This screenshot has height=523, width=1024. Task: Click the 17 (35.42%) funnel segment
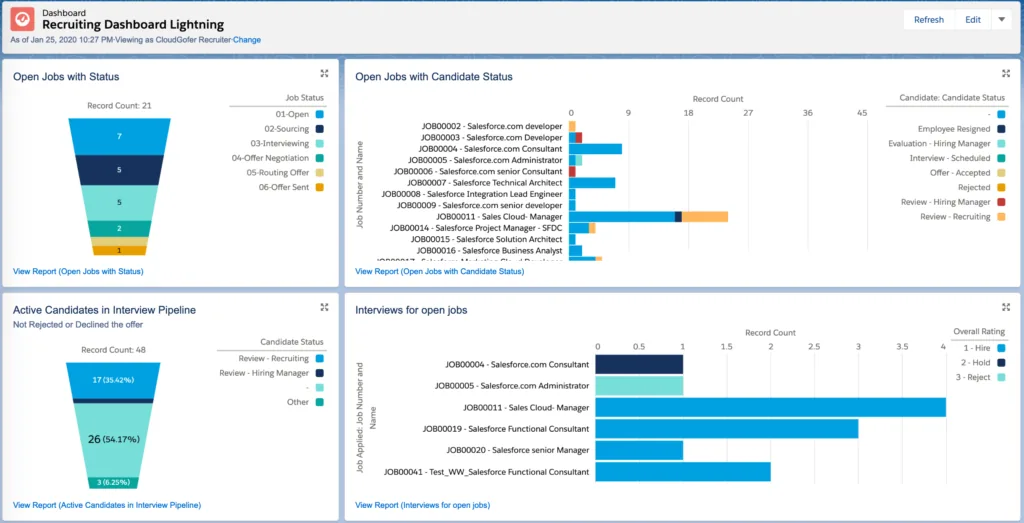click(112, 381)
